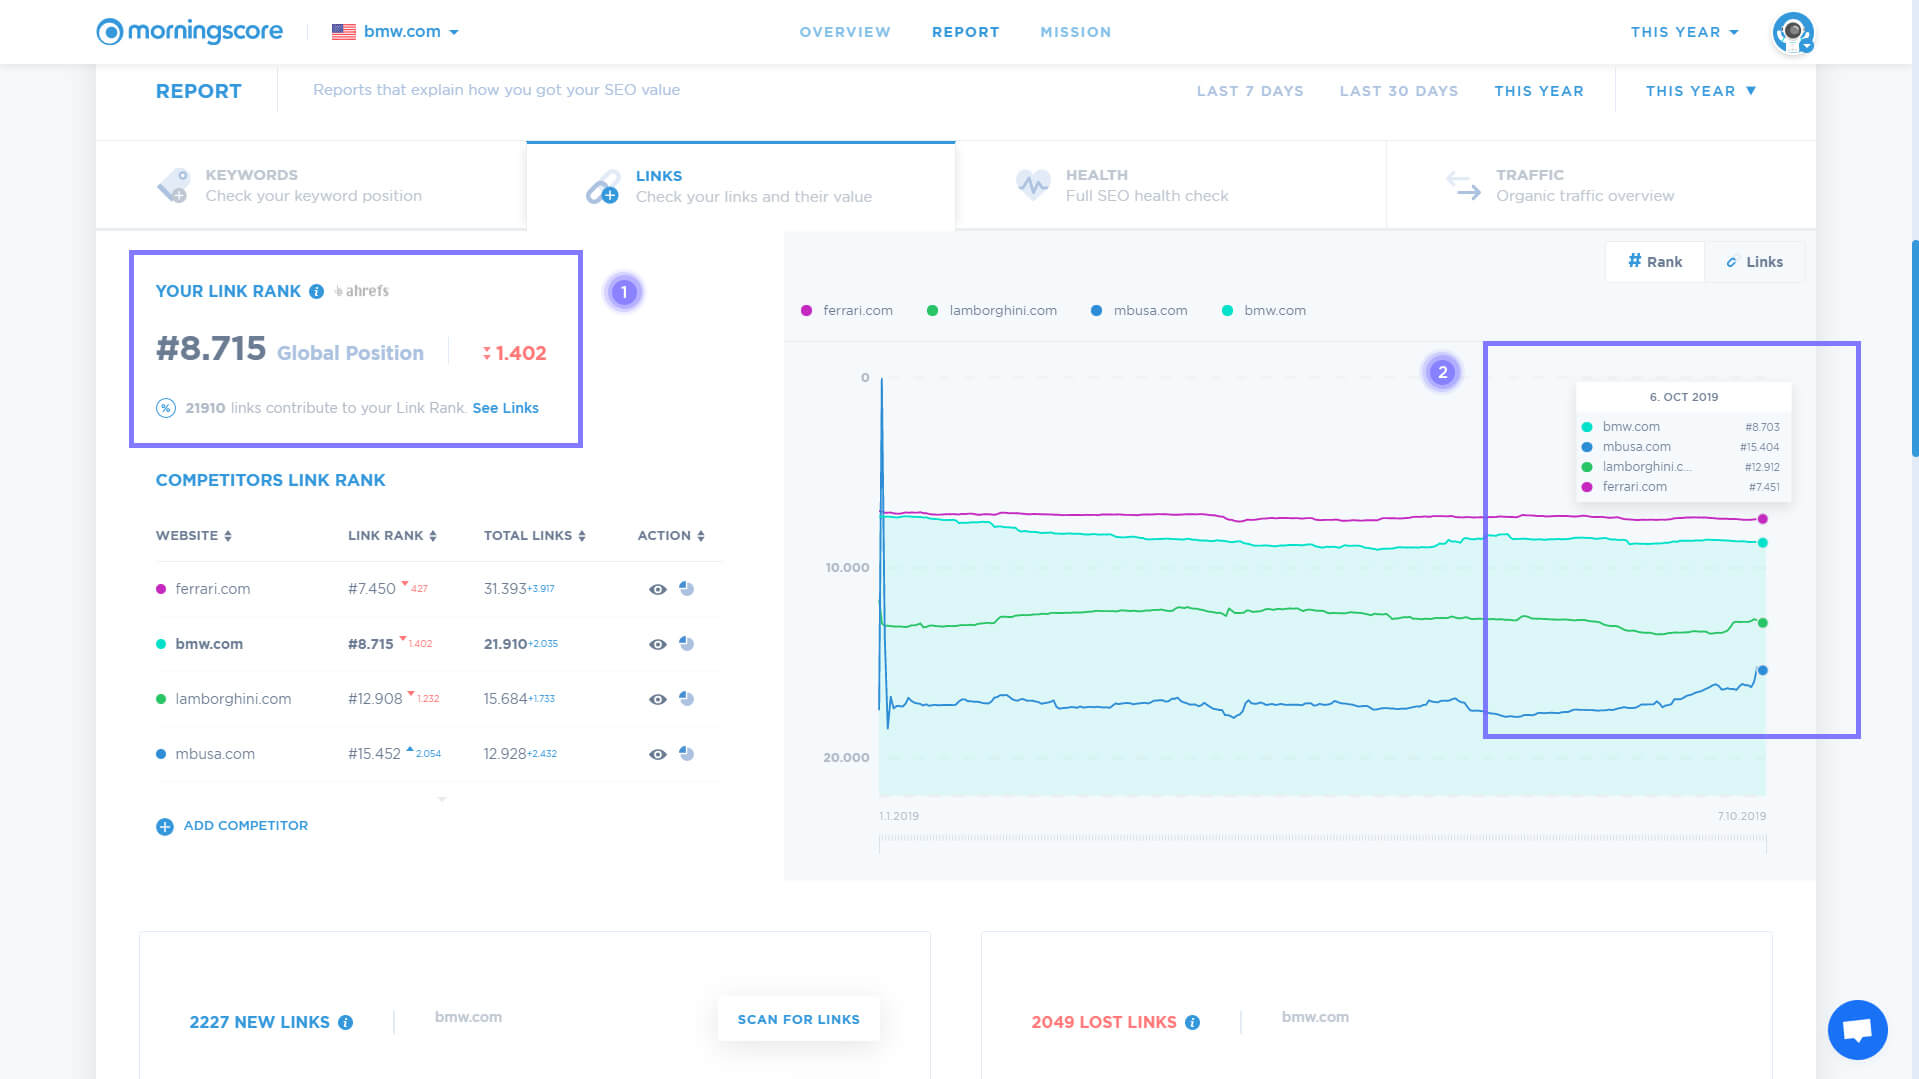
Task: Open the user avatar profile icon
Action: click(x=1792, y=33)
